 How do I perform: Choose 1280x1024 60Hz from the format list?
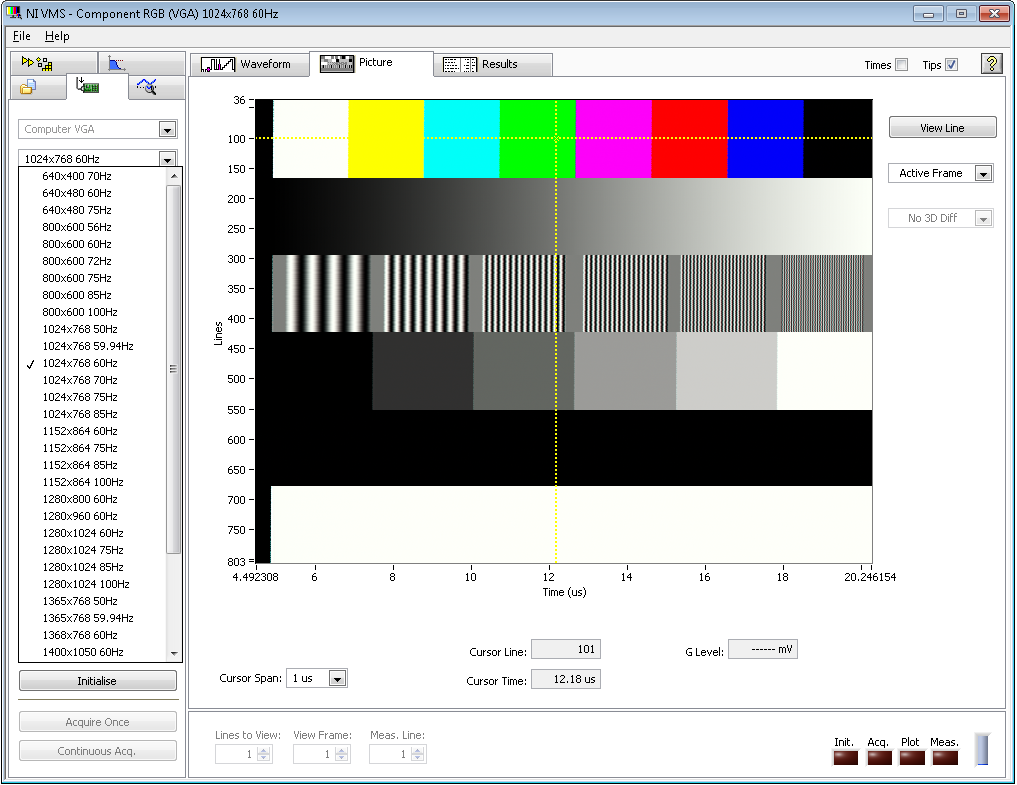[82, 533]
